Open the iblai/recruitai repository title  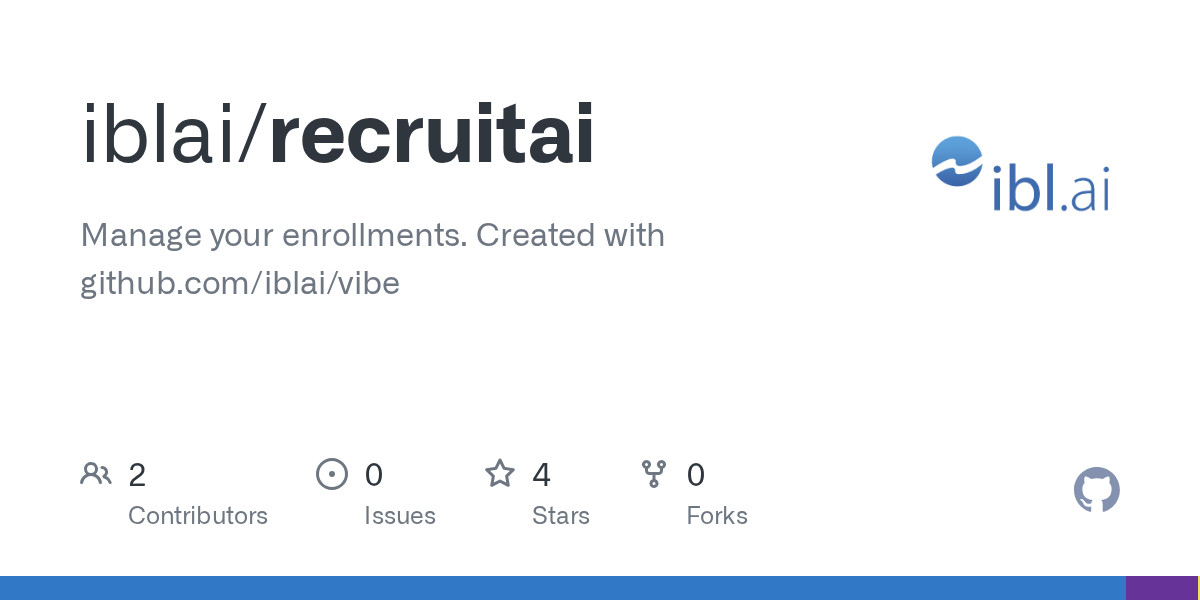[338, 134]
